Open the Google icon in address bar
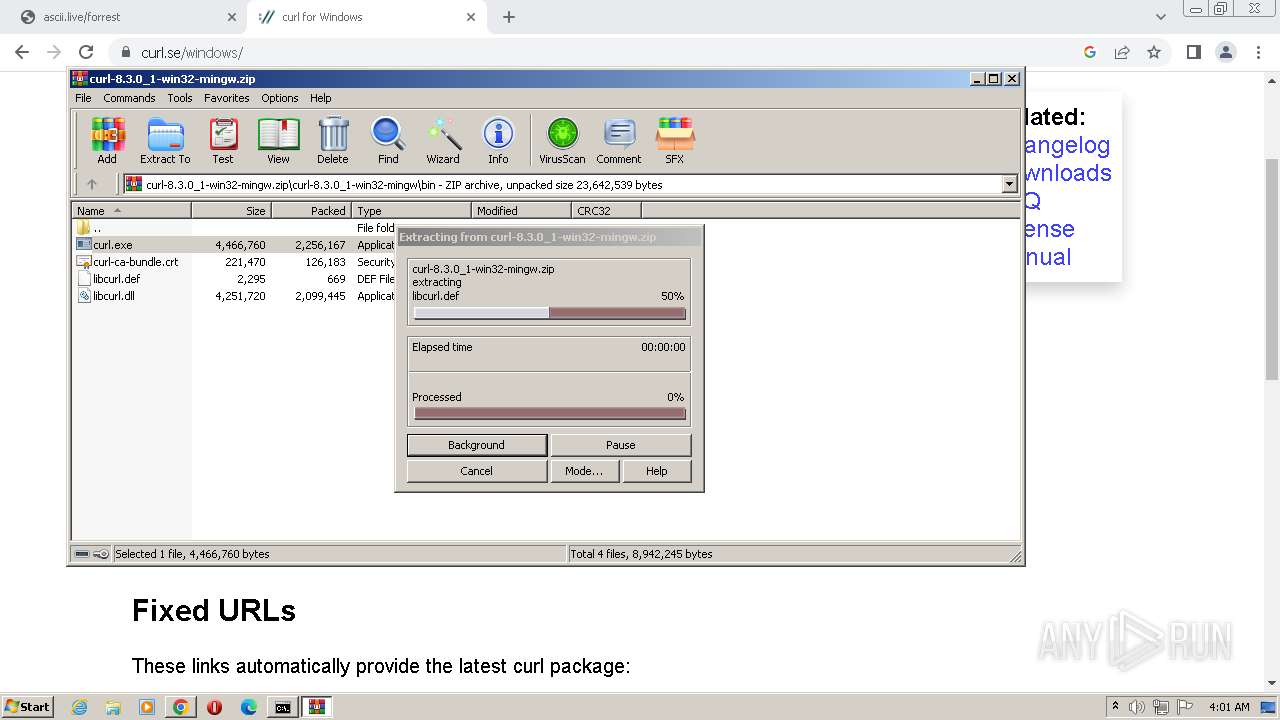Viewport: 1280px width, 720px height. click(x=1090, y=52)
